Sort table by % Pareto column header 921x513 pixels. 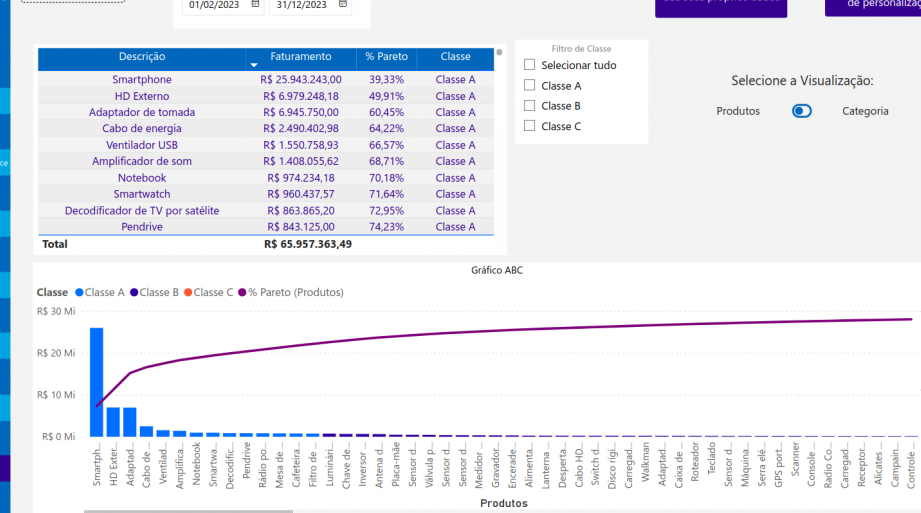point(386,56)
